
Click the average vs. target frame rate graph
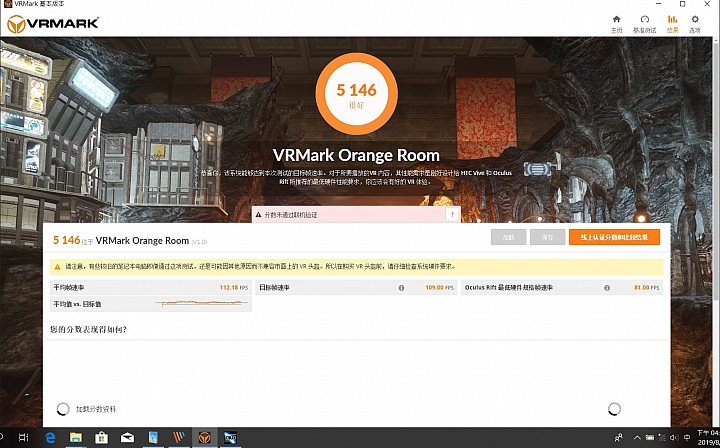(202, 303)
